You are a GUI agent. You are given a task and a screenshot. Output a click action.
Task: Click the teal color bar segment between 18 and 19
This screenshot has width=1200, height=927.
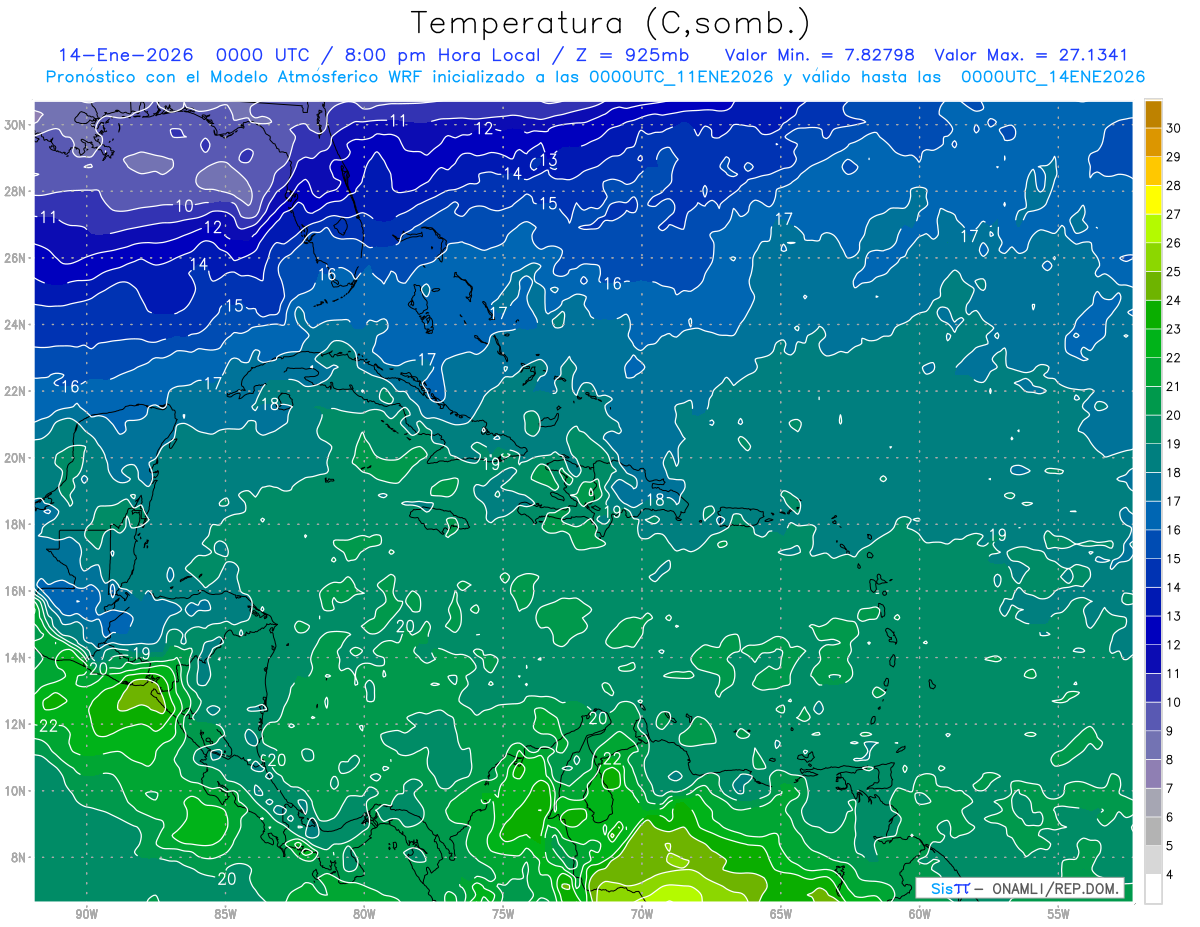(x=1153, y=458)
